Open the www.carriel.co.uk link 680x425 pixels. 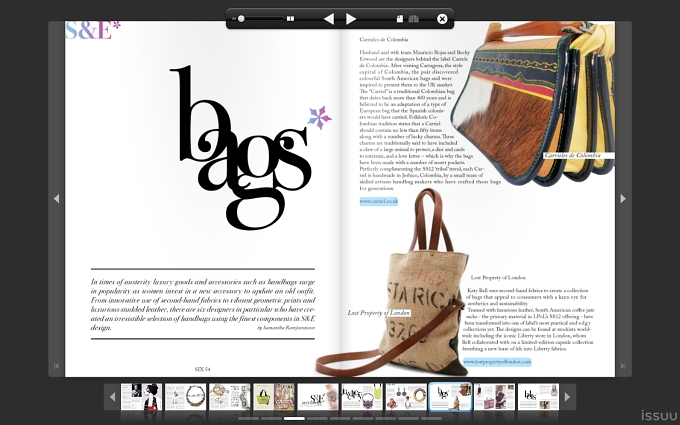[x=379, y=201]
